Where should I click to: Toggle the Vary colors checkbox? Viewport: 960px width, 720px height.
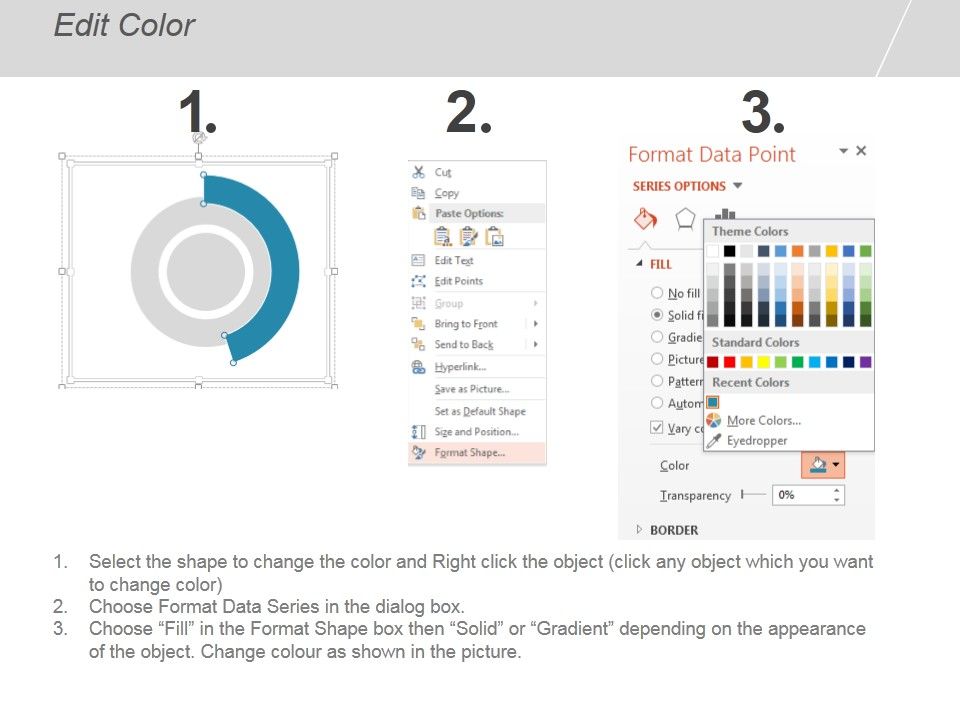pyautogui.click(x=656, y=427)
